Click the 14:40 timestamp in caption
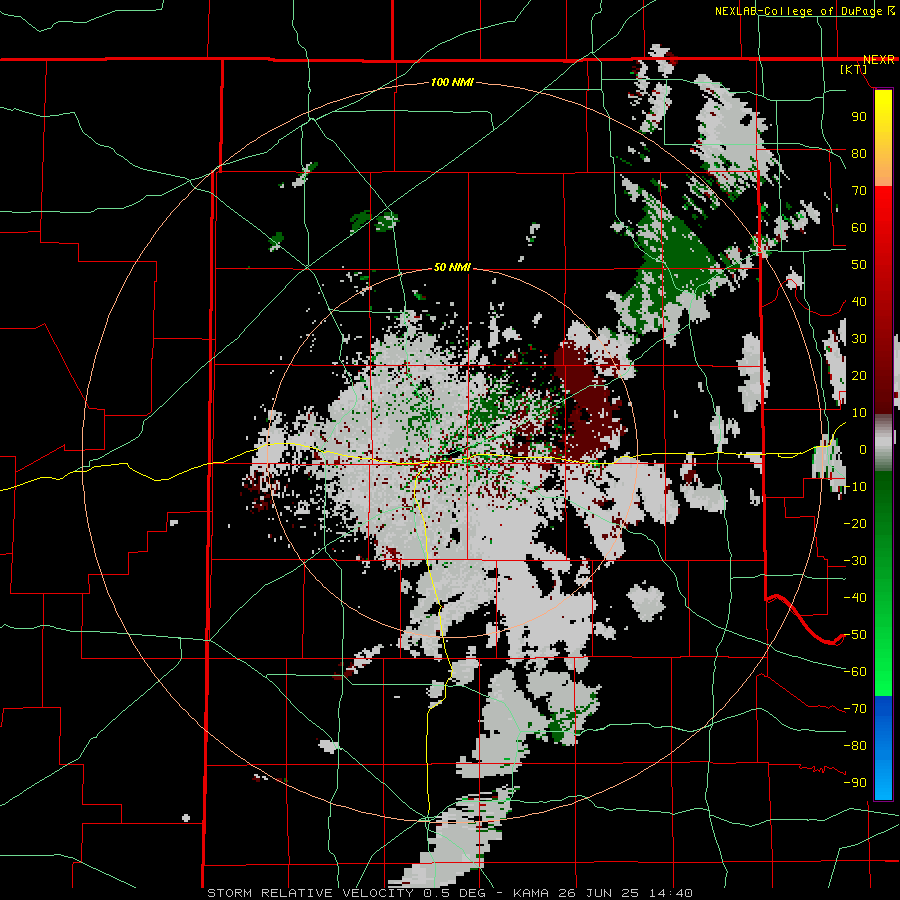 671,893
